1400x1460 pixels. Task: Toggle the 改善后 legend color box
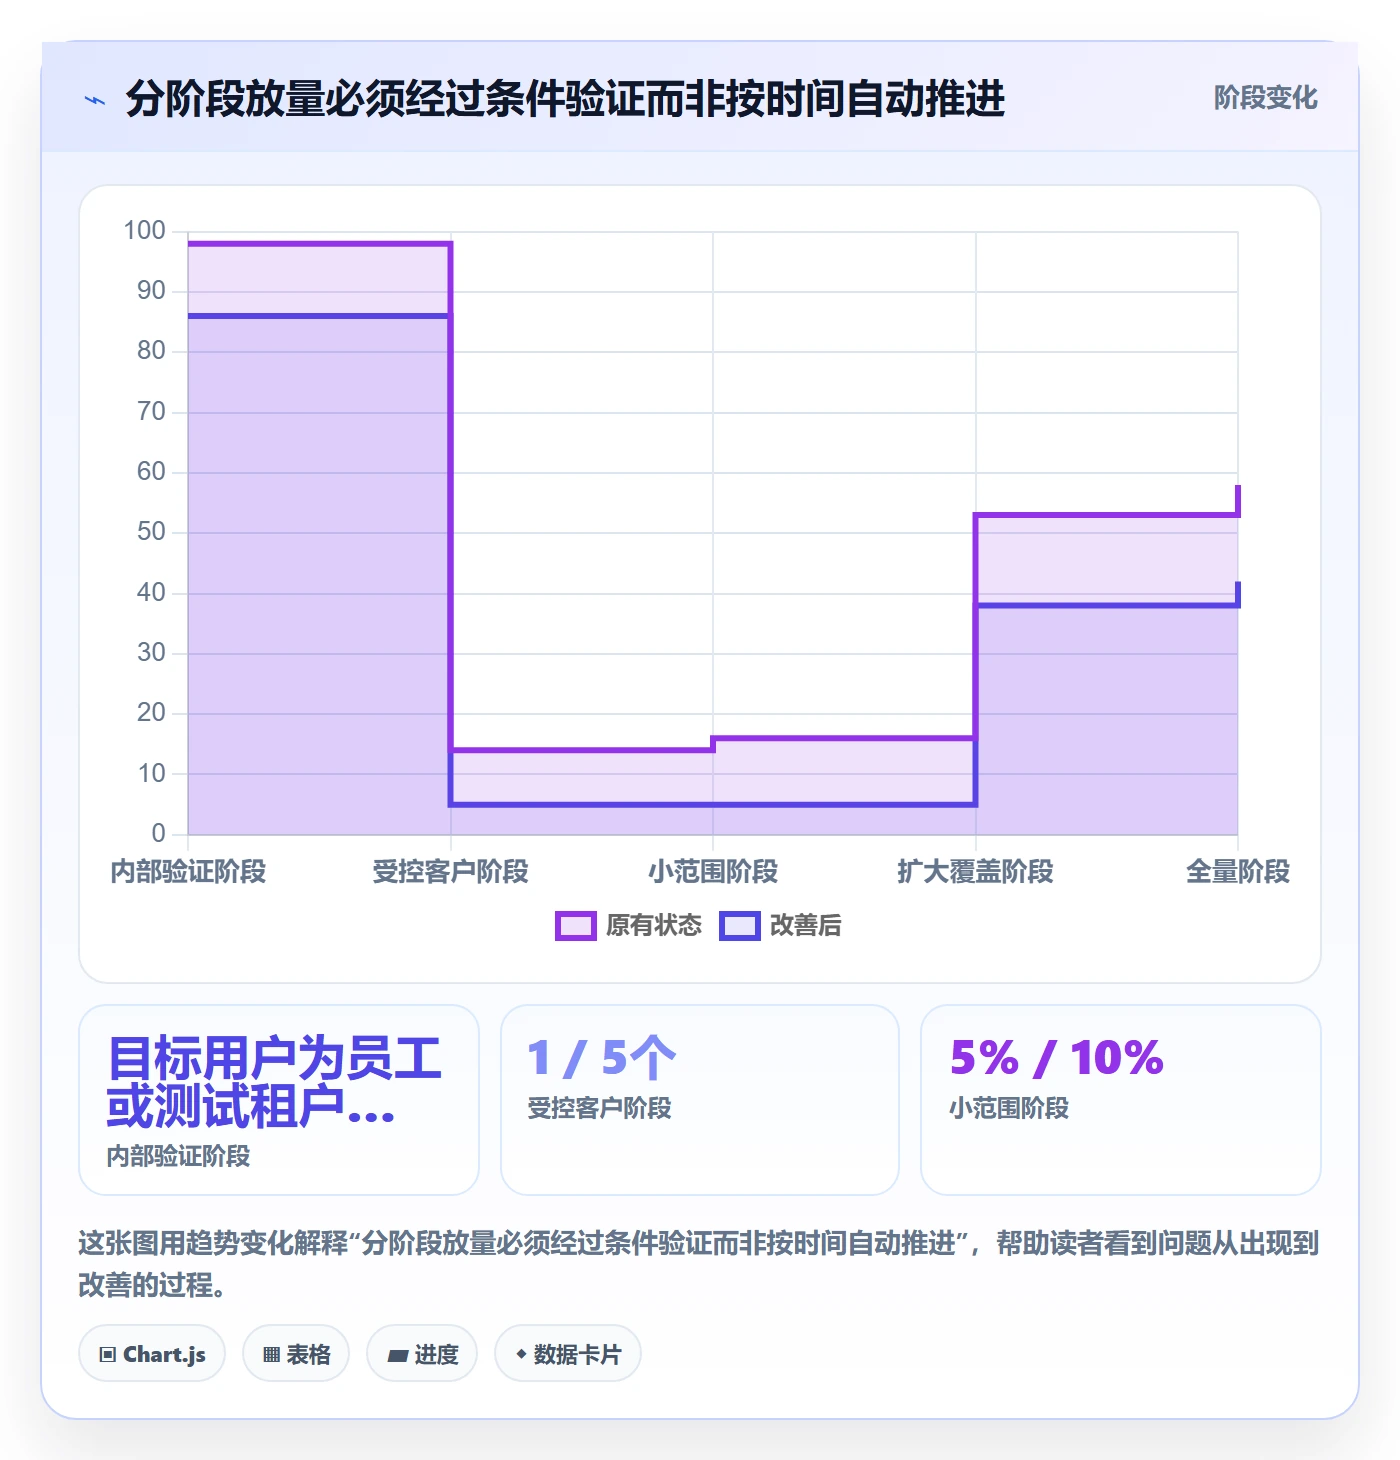click(x=739, y=926)
